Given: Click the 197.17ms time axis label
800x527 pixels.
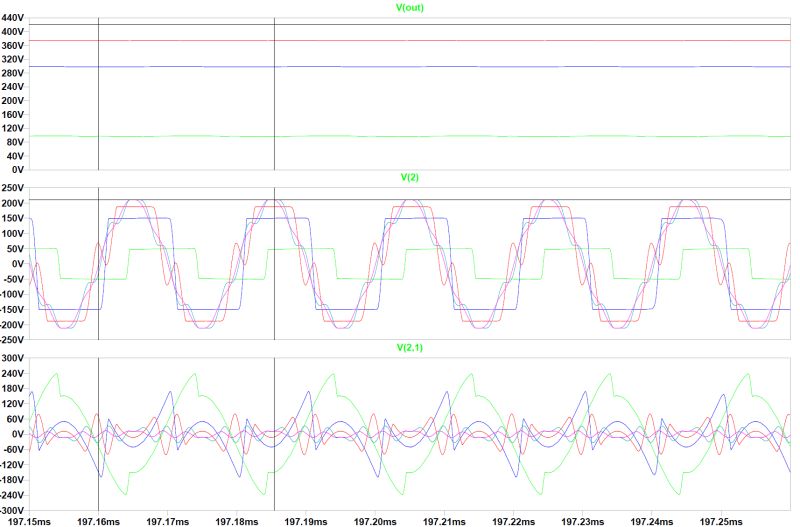Looking at the screenshot, I should (x=167, y=521).
